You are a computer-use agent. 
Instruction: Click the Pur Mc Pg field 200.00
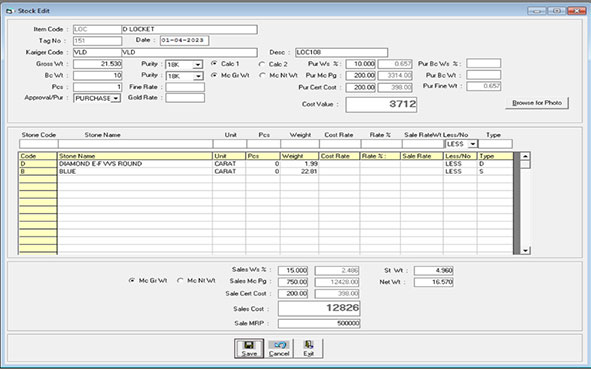click(361, 75)
